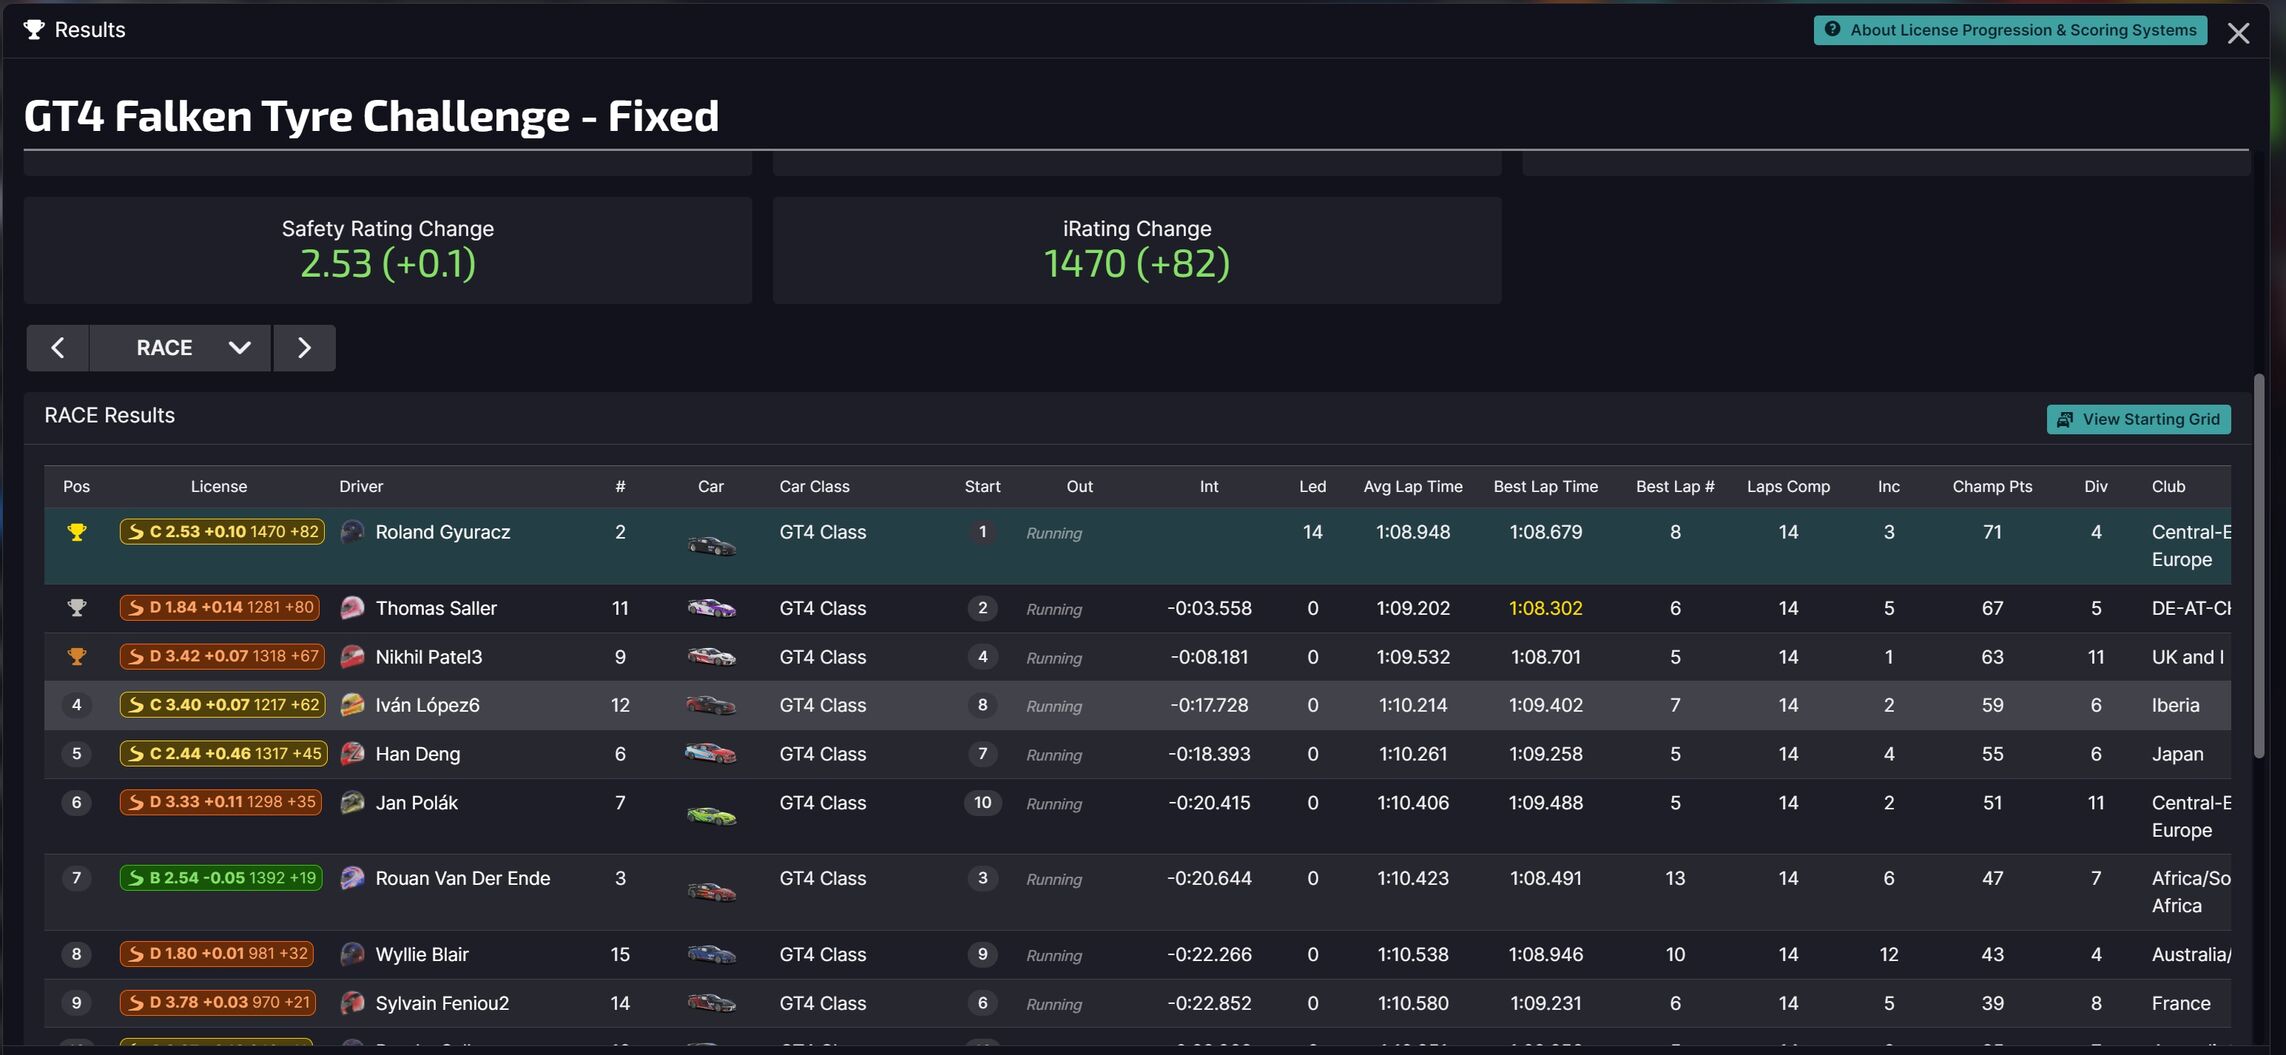Click the silver trophy in Thomas Saller's row
This screenshot has height=1055, width=2286.
77,608
